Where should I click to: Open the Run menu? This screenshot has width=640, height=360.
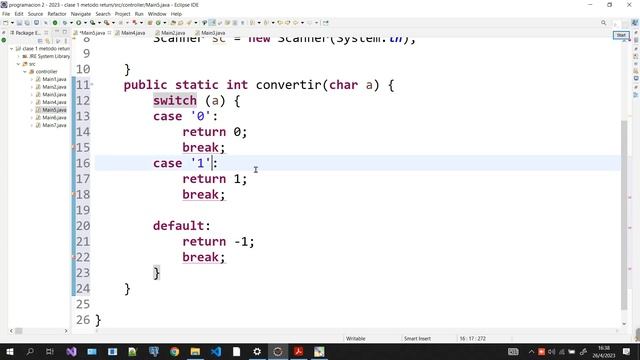pyautogui.click(x=139, y=14)
